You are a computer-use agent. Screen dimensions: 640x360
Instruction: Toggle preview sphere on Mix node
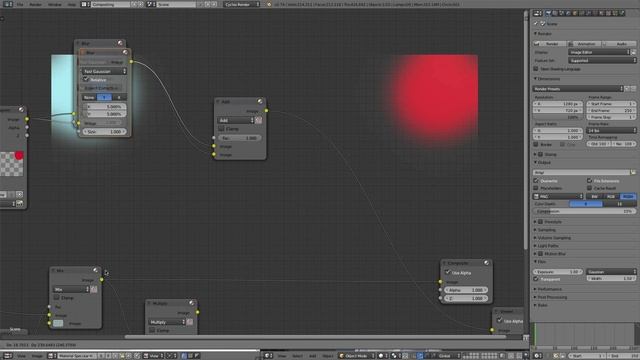tap(95, 270)
